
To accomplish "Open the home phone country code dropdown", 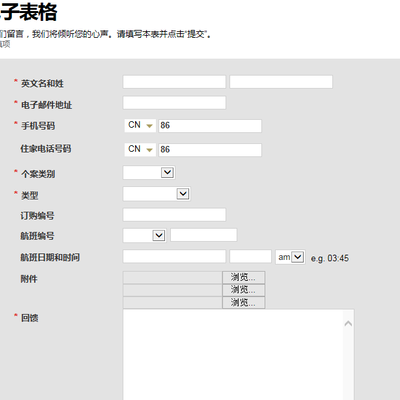I will [x=140, y=149].
